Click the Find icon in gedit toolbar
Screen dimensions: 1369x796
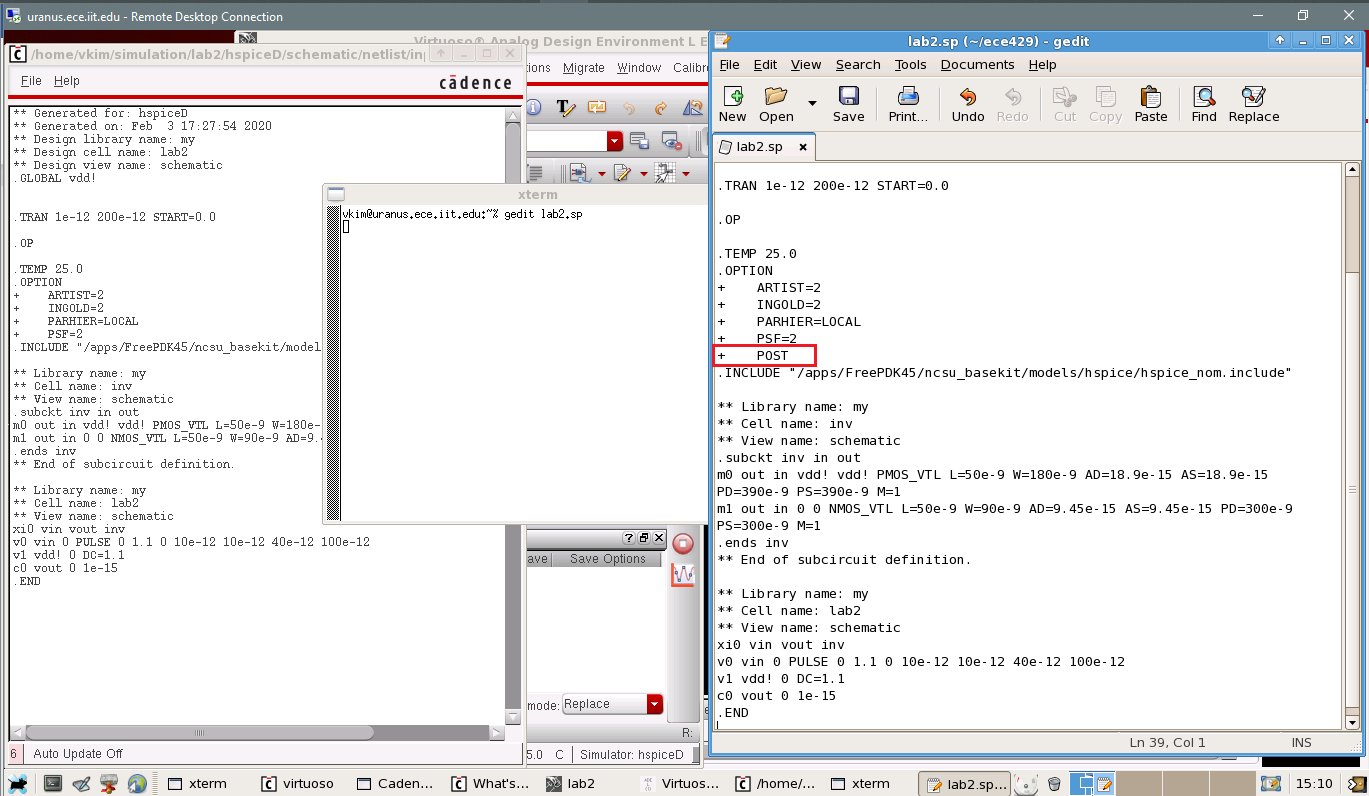1204,104
